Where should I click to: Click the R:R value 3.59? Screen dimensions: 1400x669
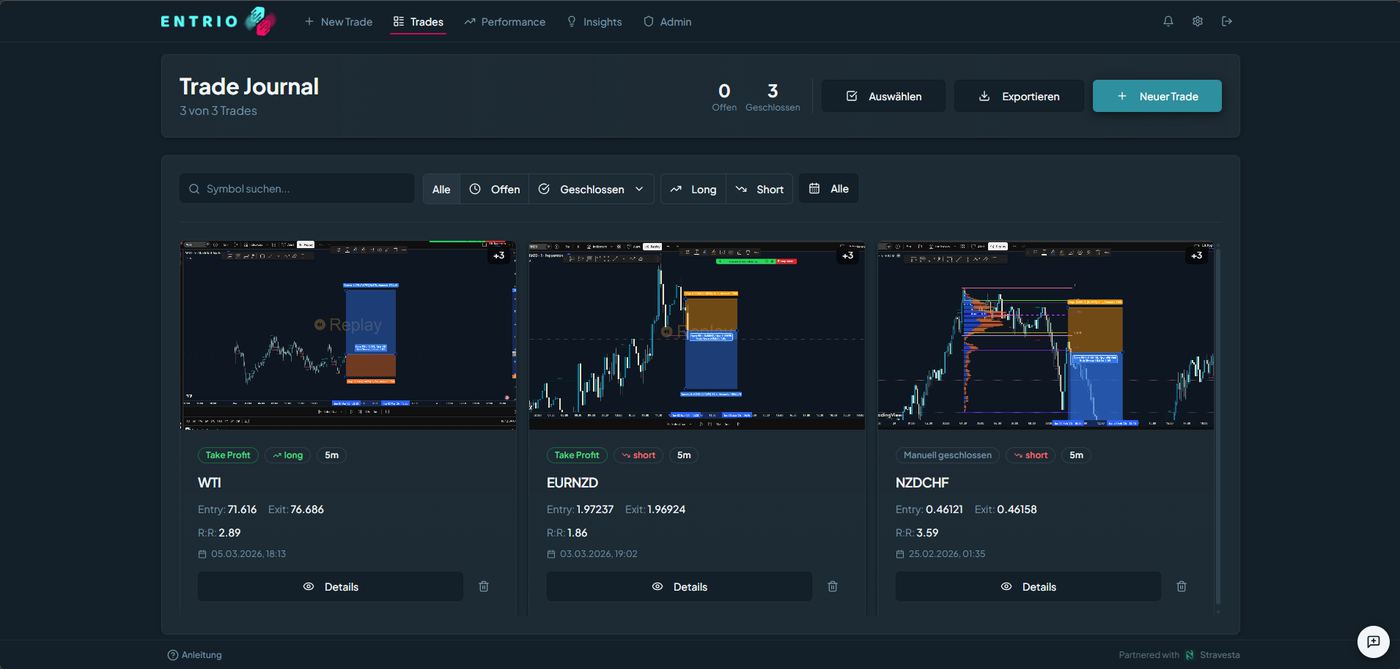pyautogui.click(x=927, y=533)
